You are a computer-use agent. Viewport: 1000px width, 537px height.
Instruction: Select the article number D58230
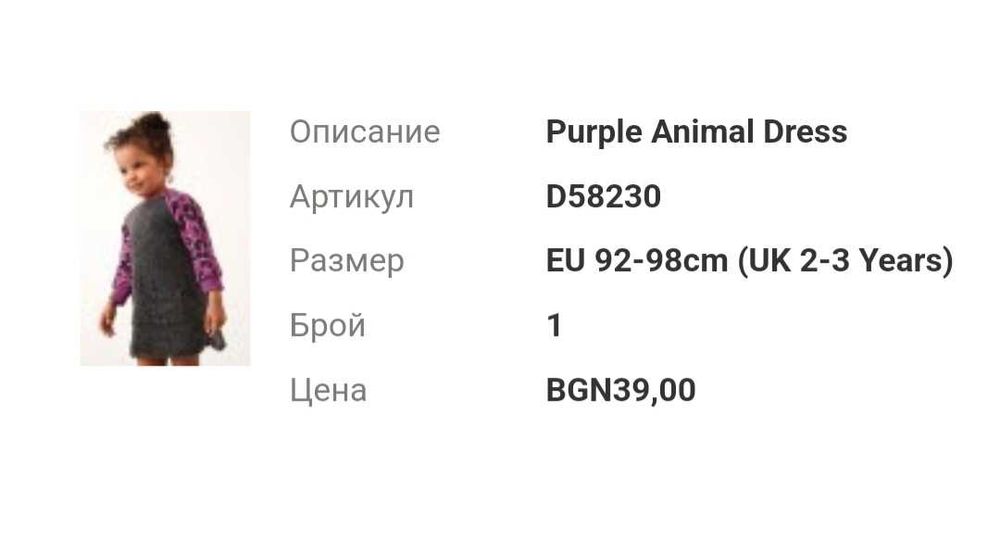tap(603, 197)
